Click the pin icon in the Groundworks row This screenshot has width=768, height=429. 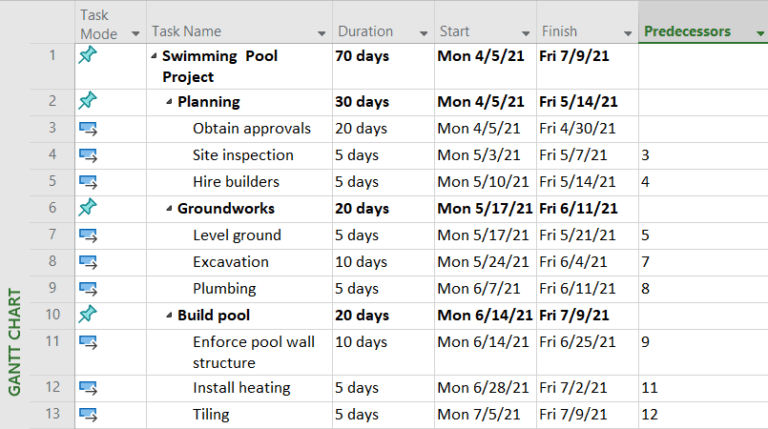(88, 208)
